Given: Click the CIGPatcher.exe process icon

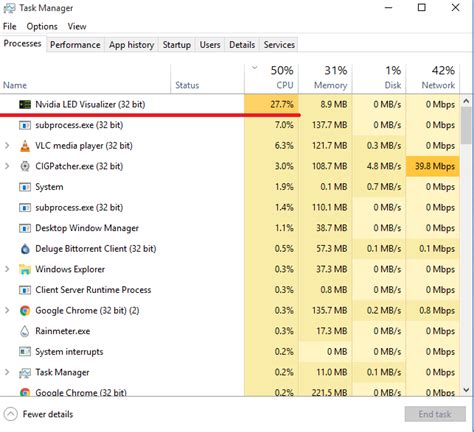Looking at the screenshot, I should coord(25,166).
